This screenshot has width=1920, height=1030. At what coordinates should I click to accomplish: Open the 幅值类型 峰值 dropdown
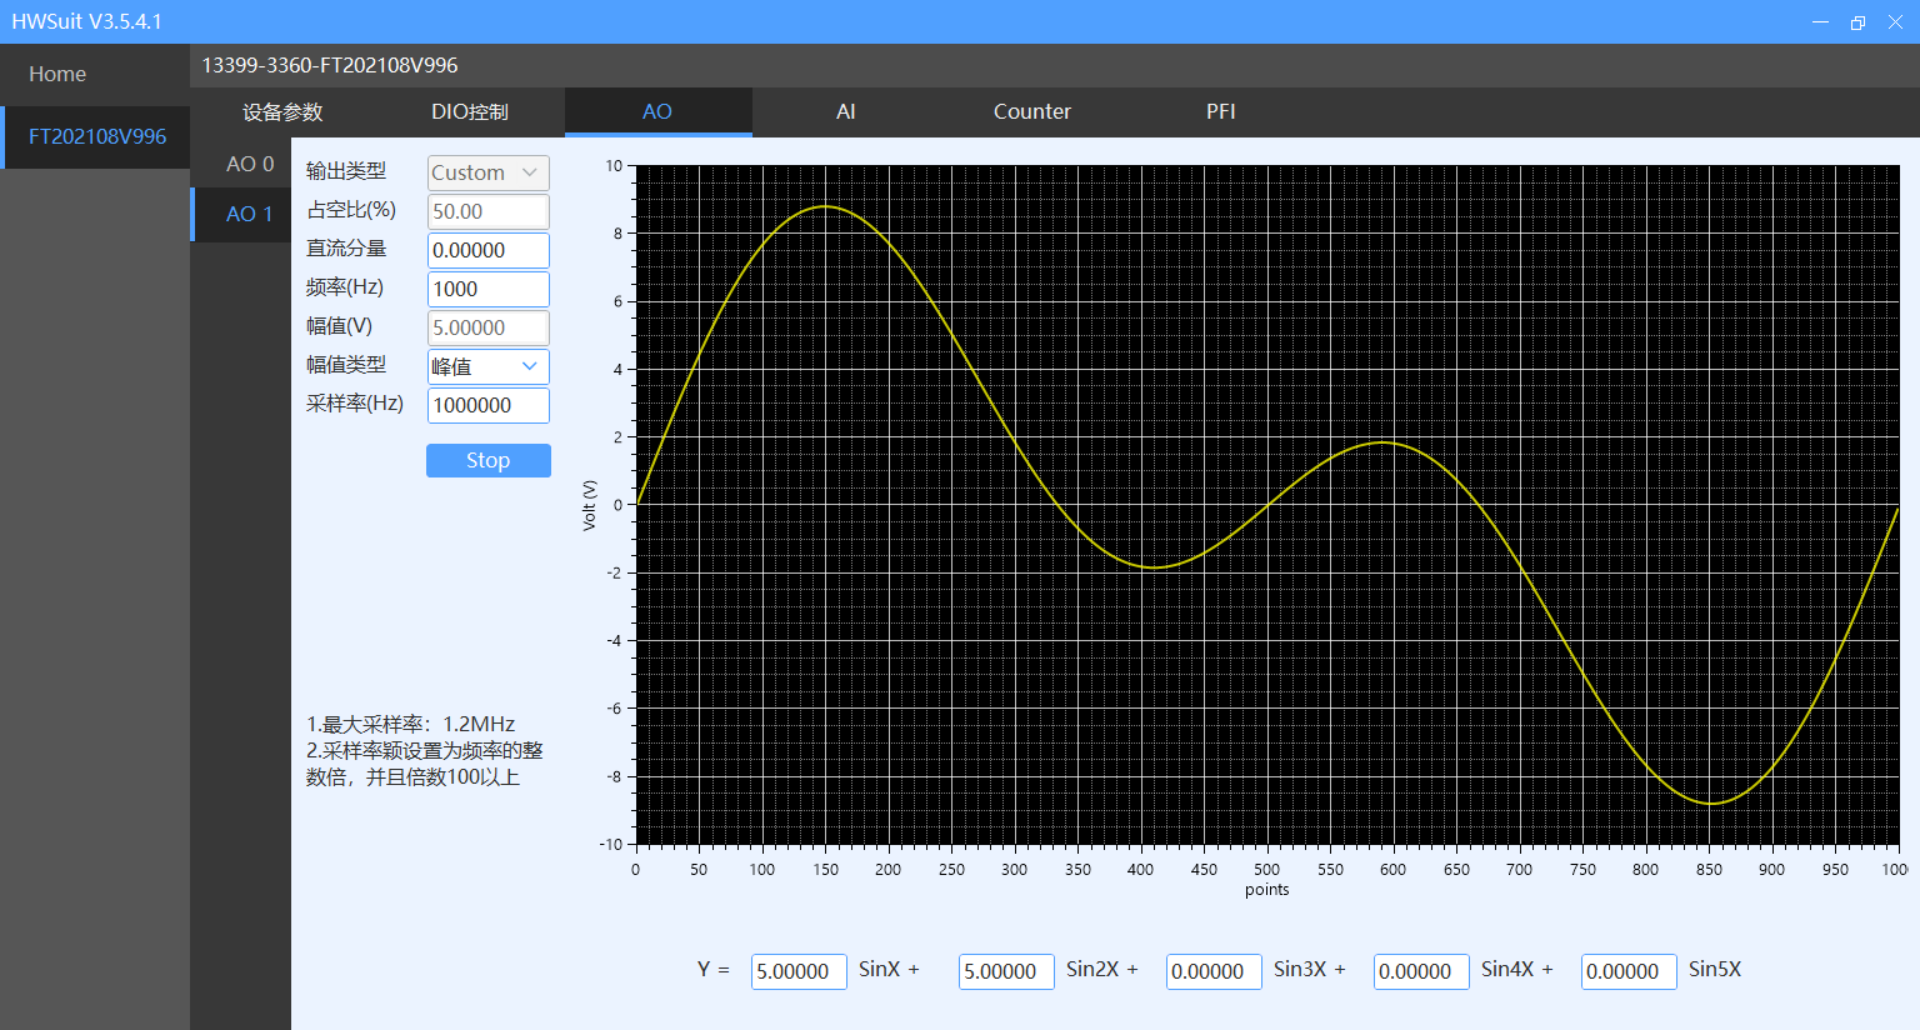click(x=488, y=367)
